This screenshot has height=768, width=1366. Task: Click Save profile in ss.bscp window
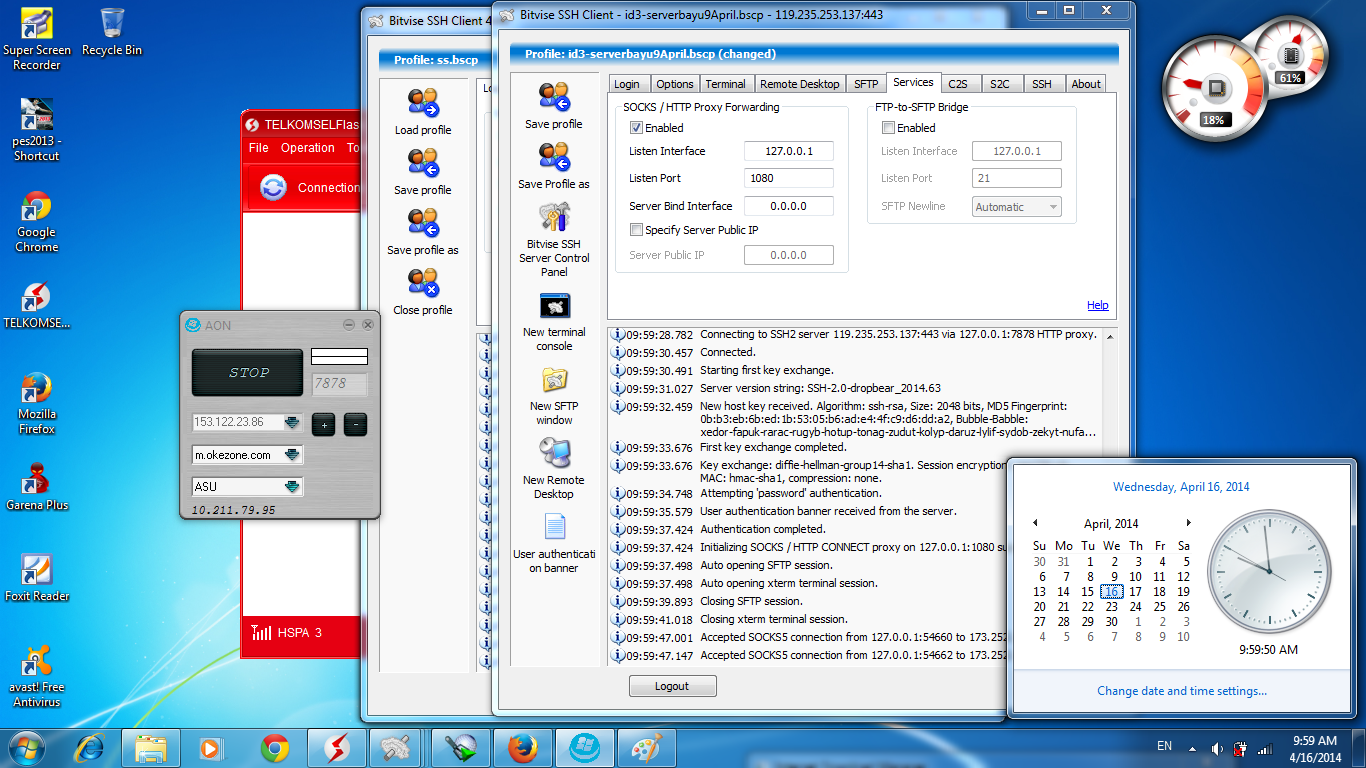click(x=423, y=163)
